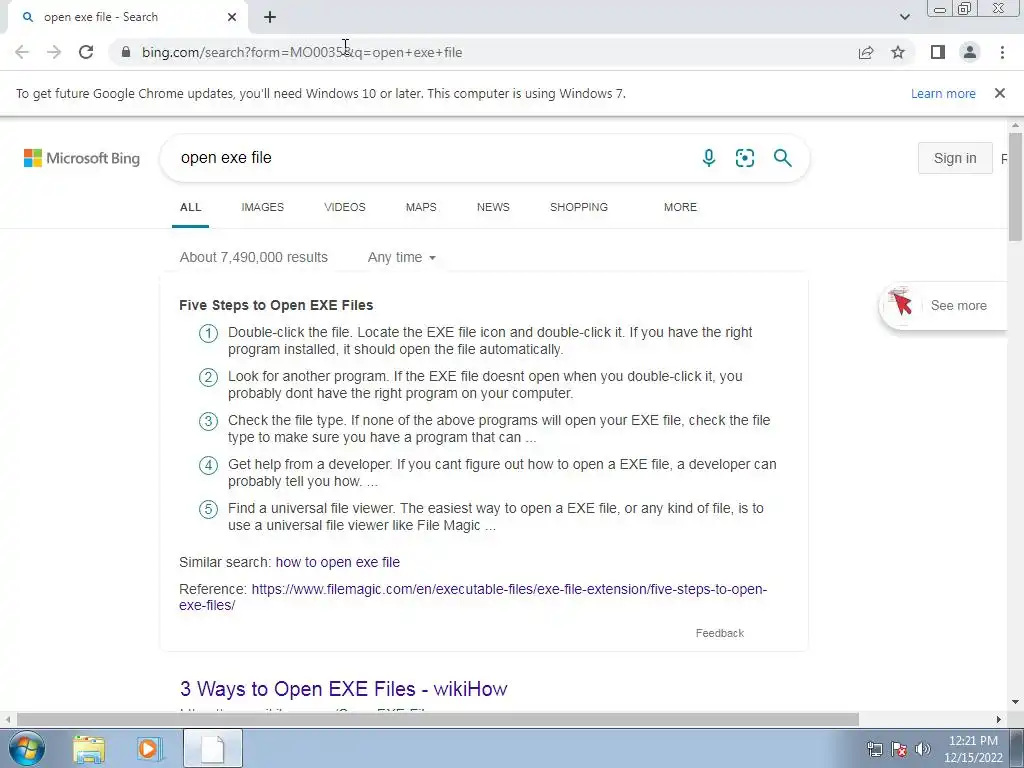
Task: Select the ALL results tab
Action: [x=191, y=207]
